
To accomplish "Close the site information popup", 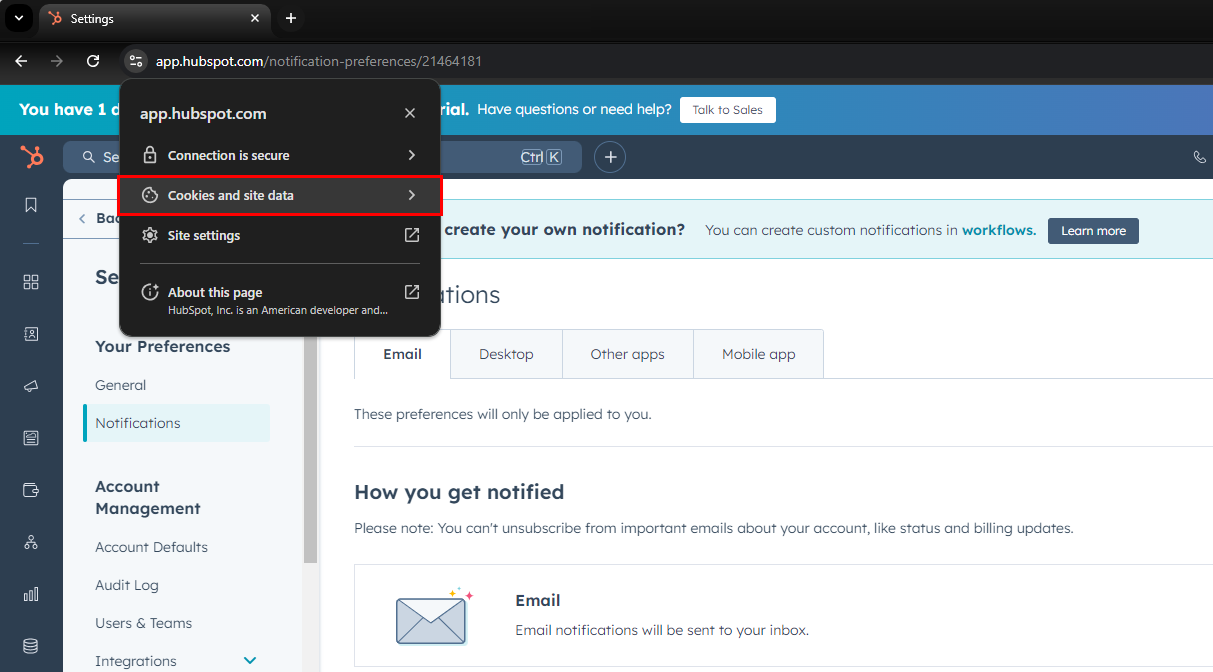I will pyautogui.click(x=410, y=113).
